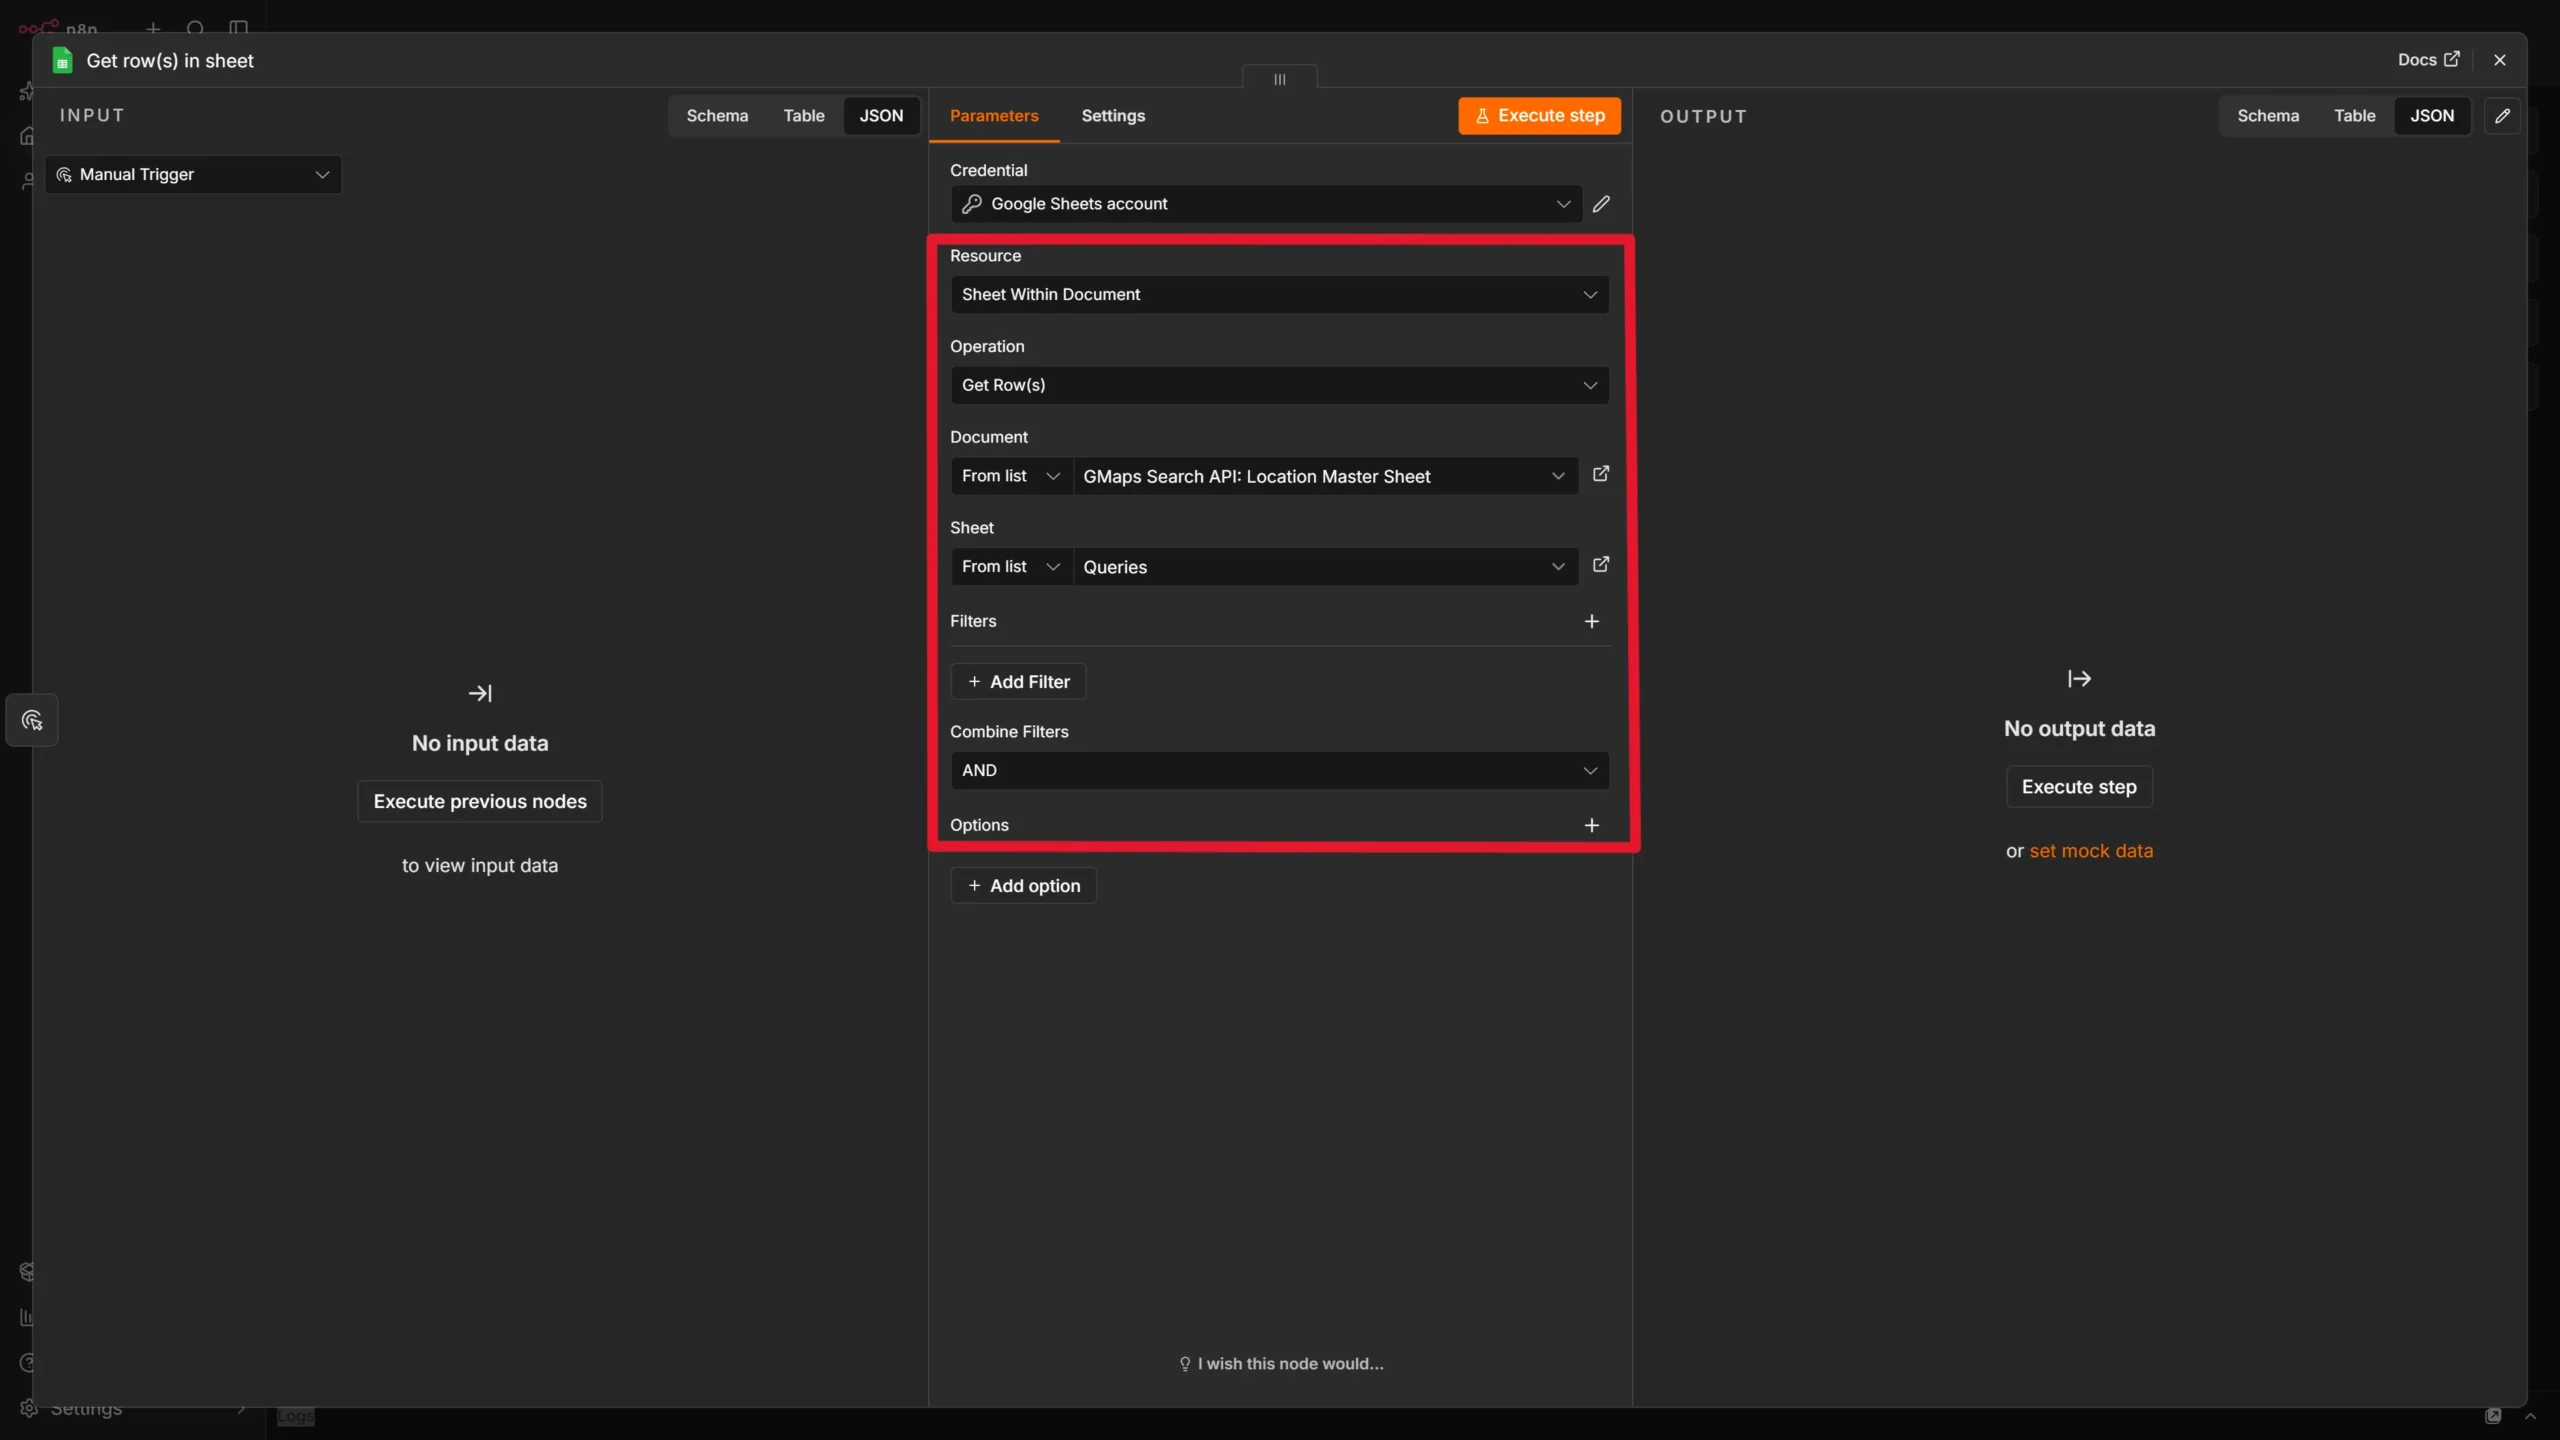This screenshot has height=1440, width=2560.
Task: Select Table view in Input panel
Action: (x=804, y=116)
